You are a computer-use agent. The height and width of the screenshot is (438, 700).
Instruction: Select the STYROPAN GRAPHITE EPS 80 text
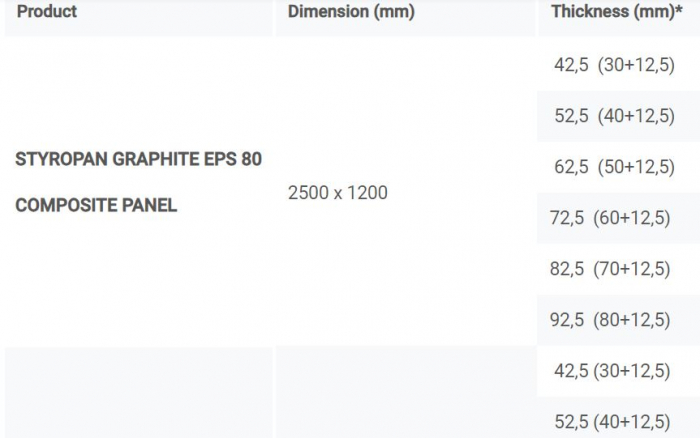click(139, 160)
